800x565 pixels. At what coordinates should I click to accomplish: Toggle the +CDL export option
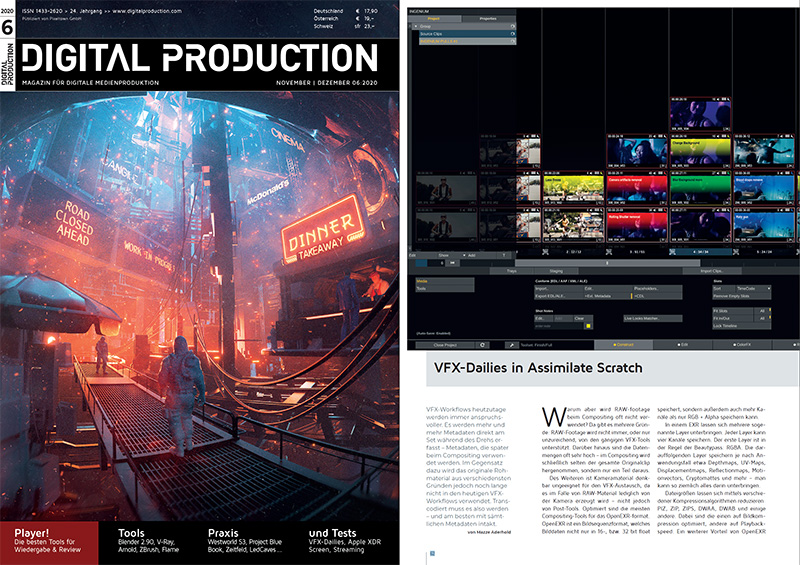(657, 296)
